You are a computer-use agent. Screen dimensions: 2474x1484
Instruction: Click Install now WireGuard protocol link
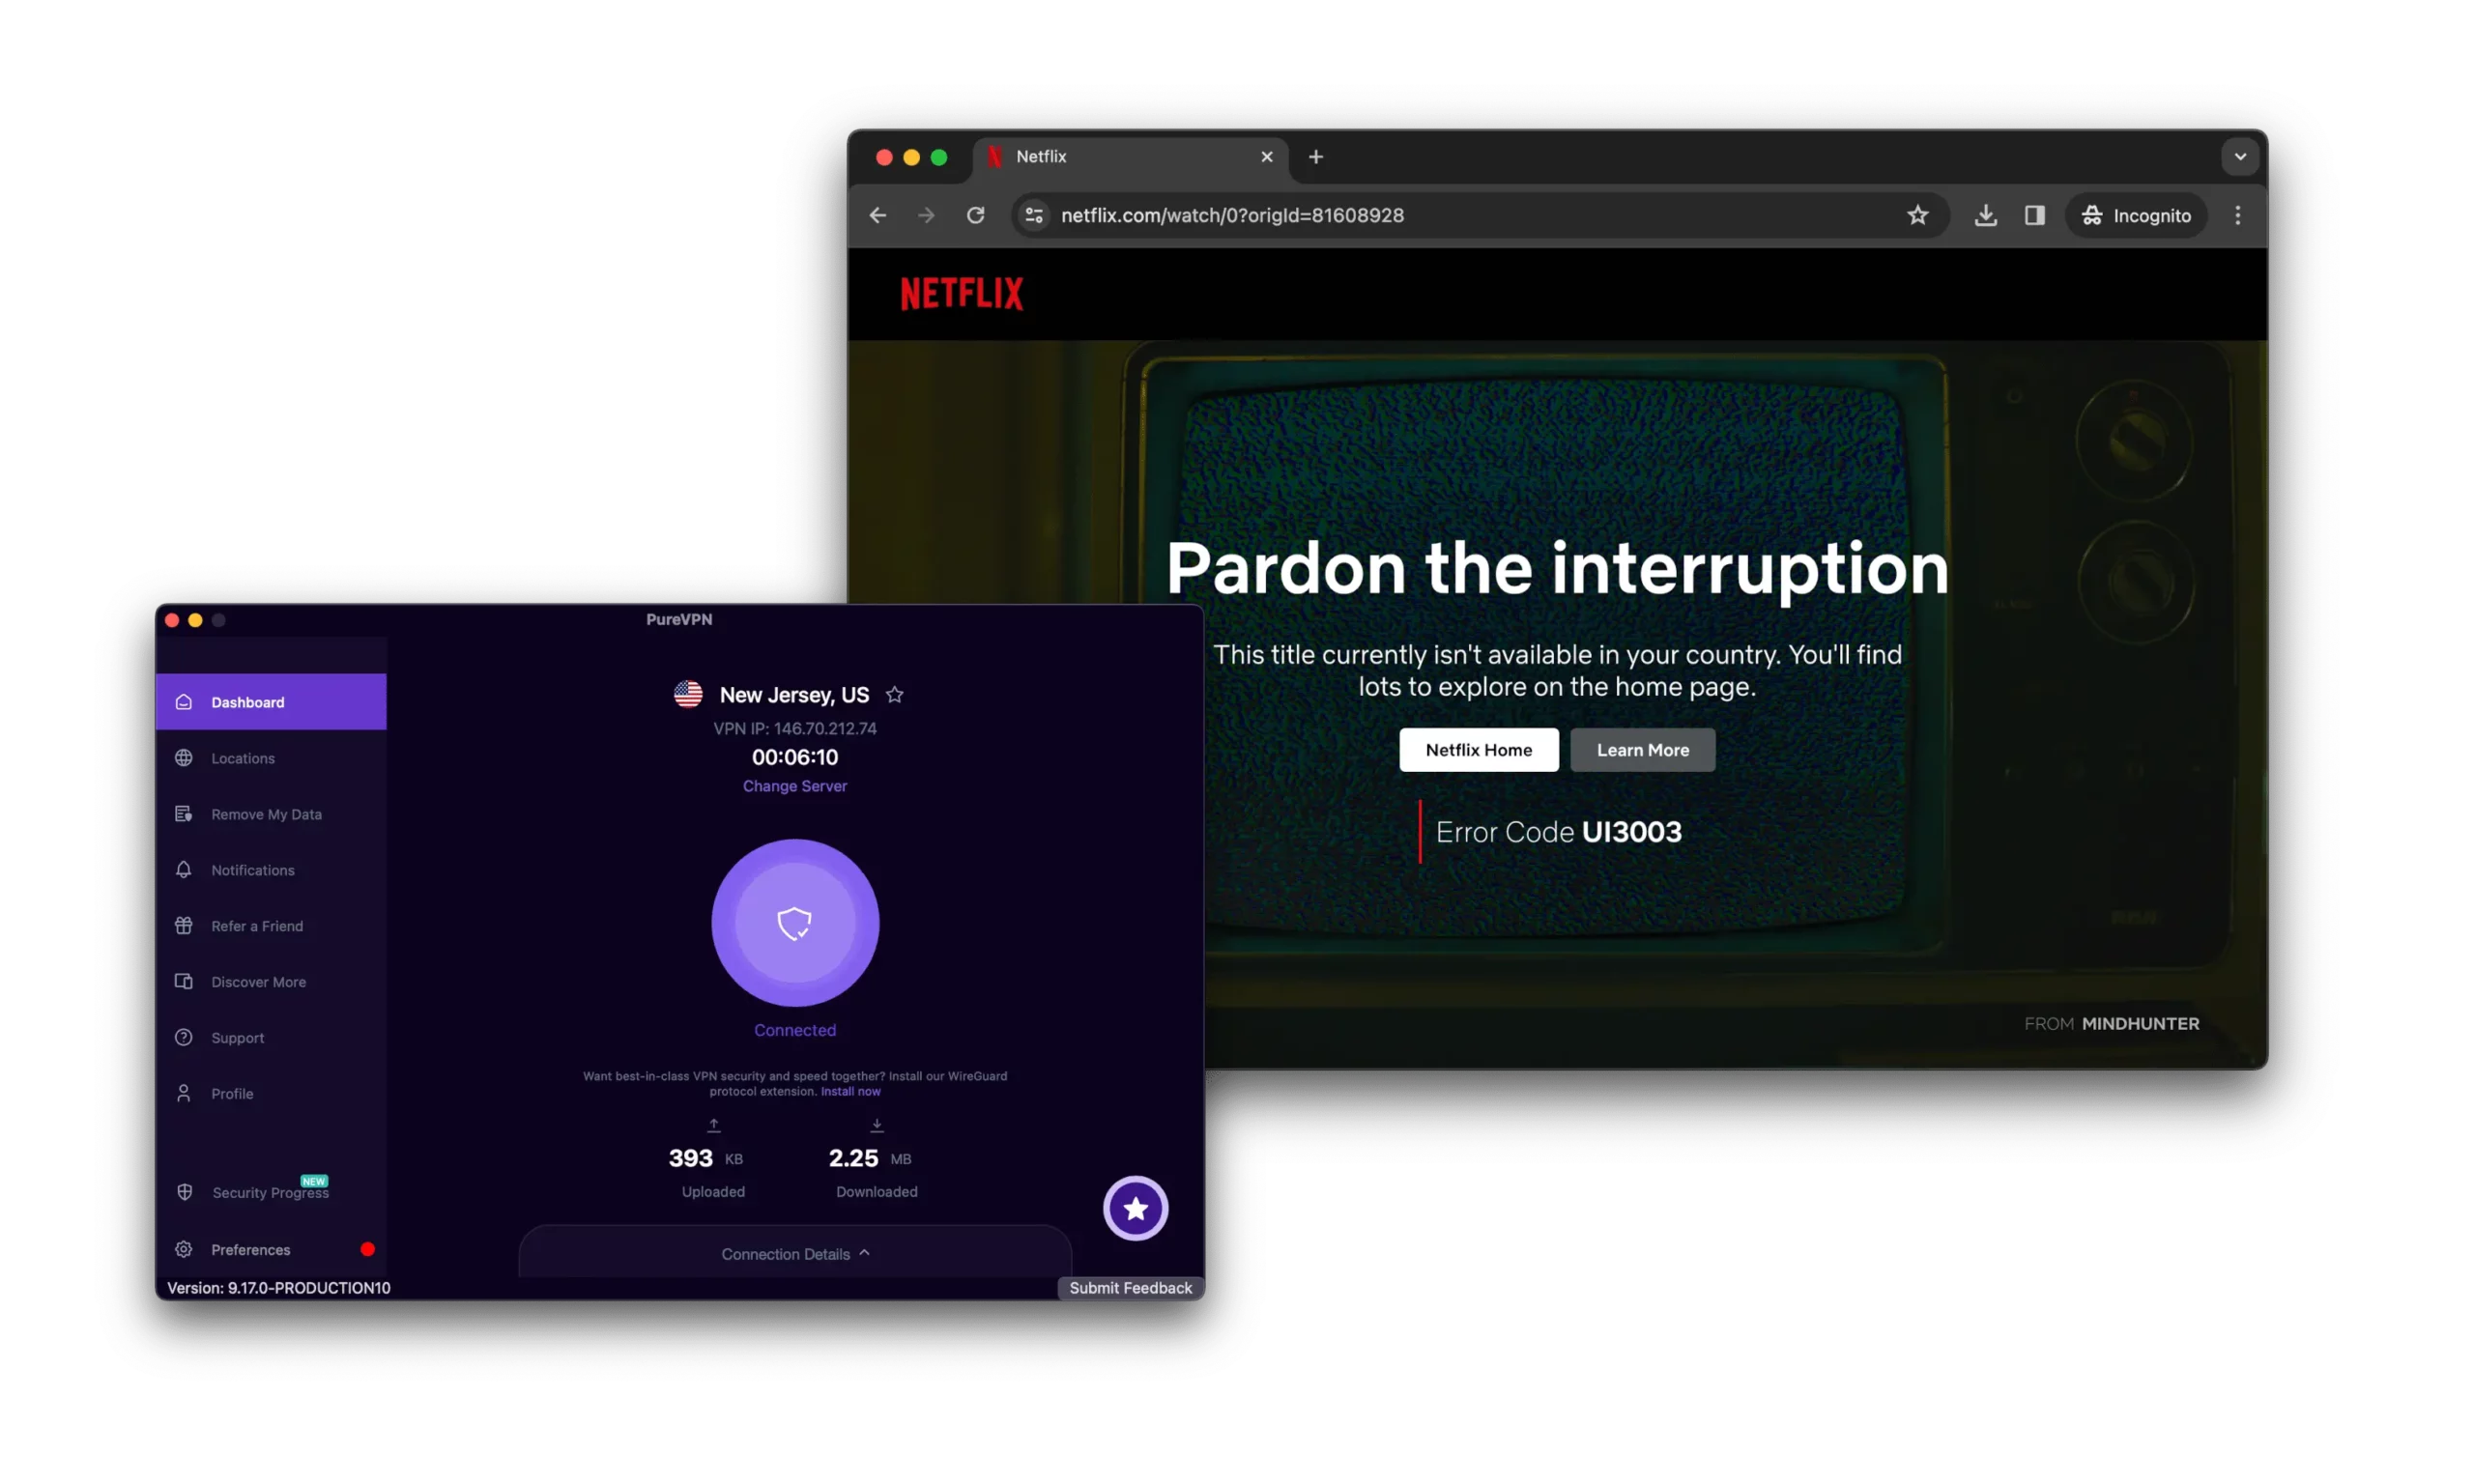[x=850, y=1090]
